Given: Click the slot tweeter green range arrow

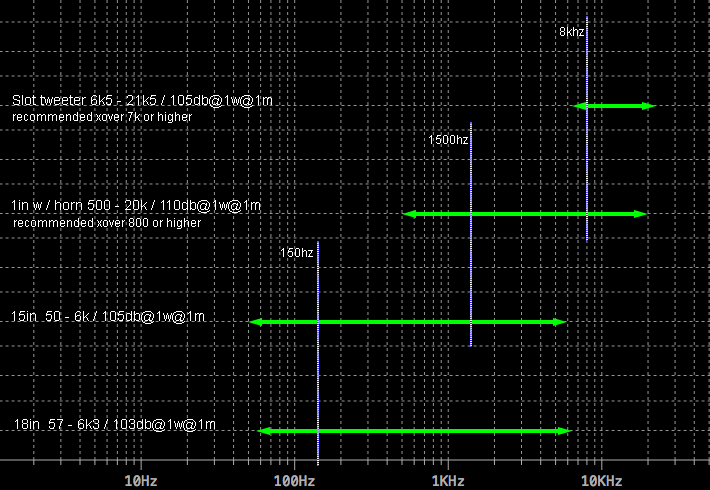Looking at the screenshot, I should (x=614, y=106).
